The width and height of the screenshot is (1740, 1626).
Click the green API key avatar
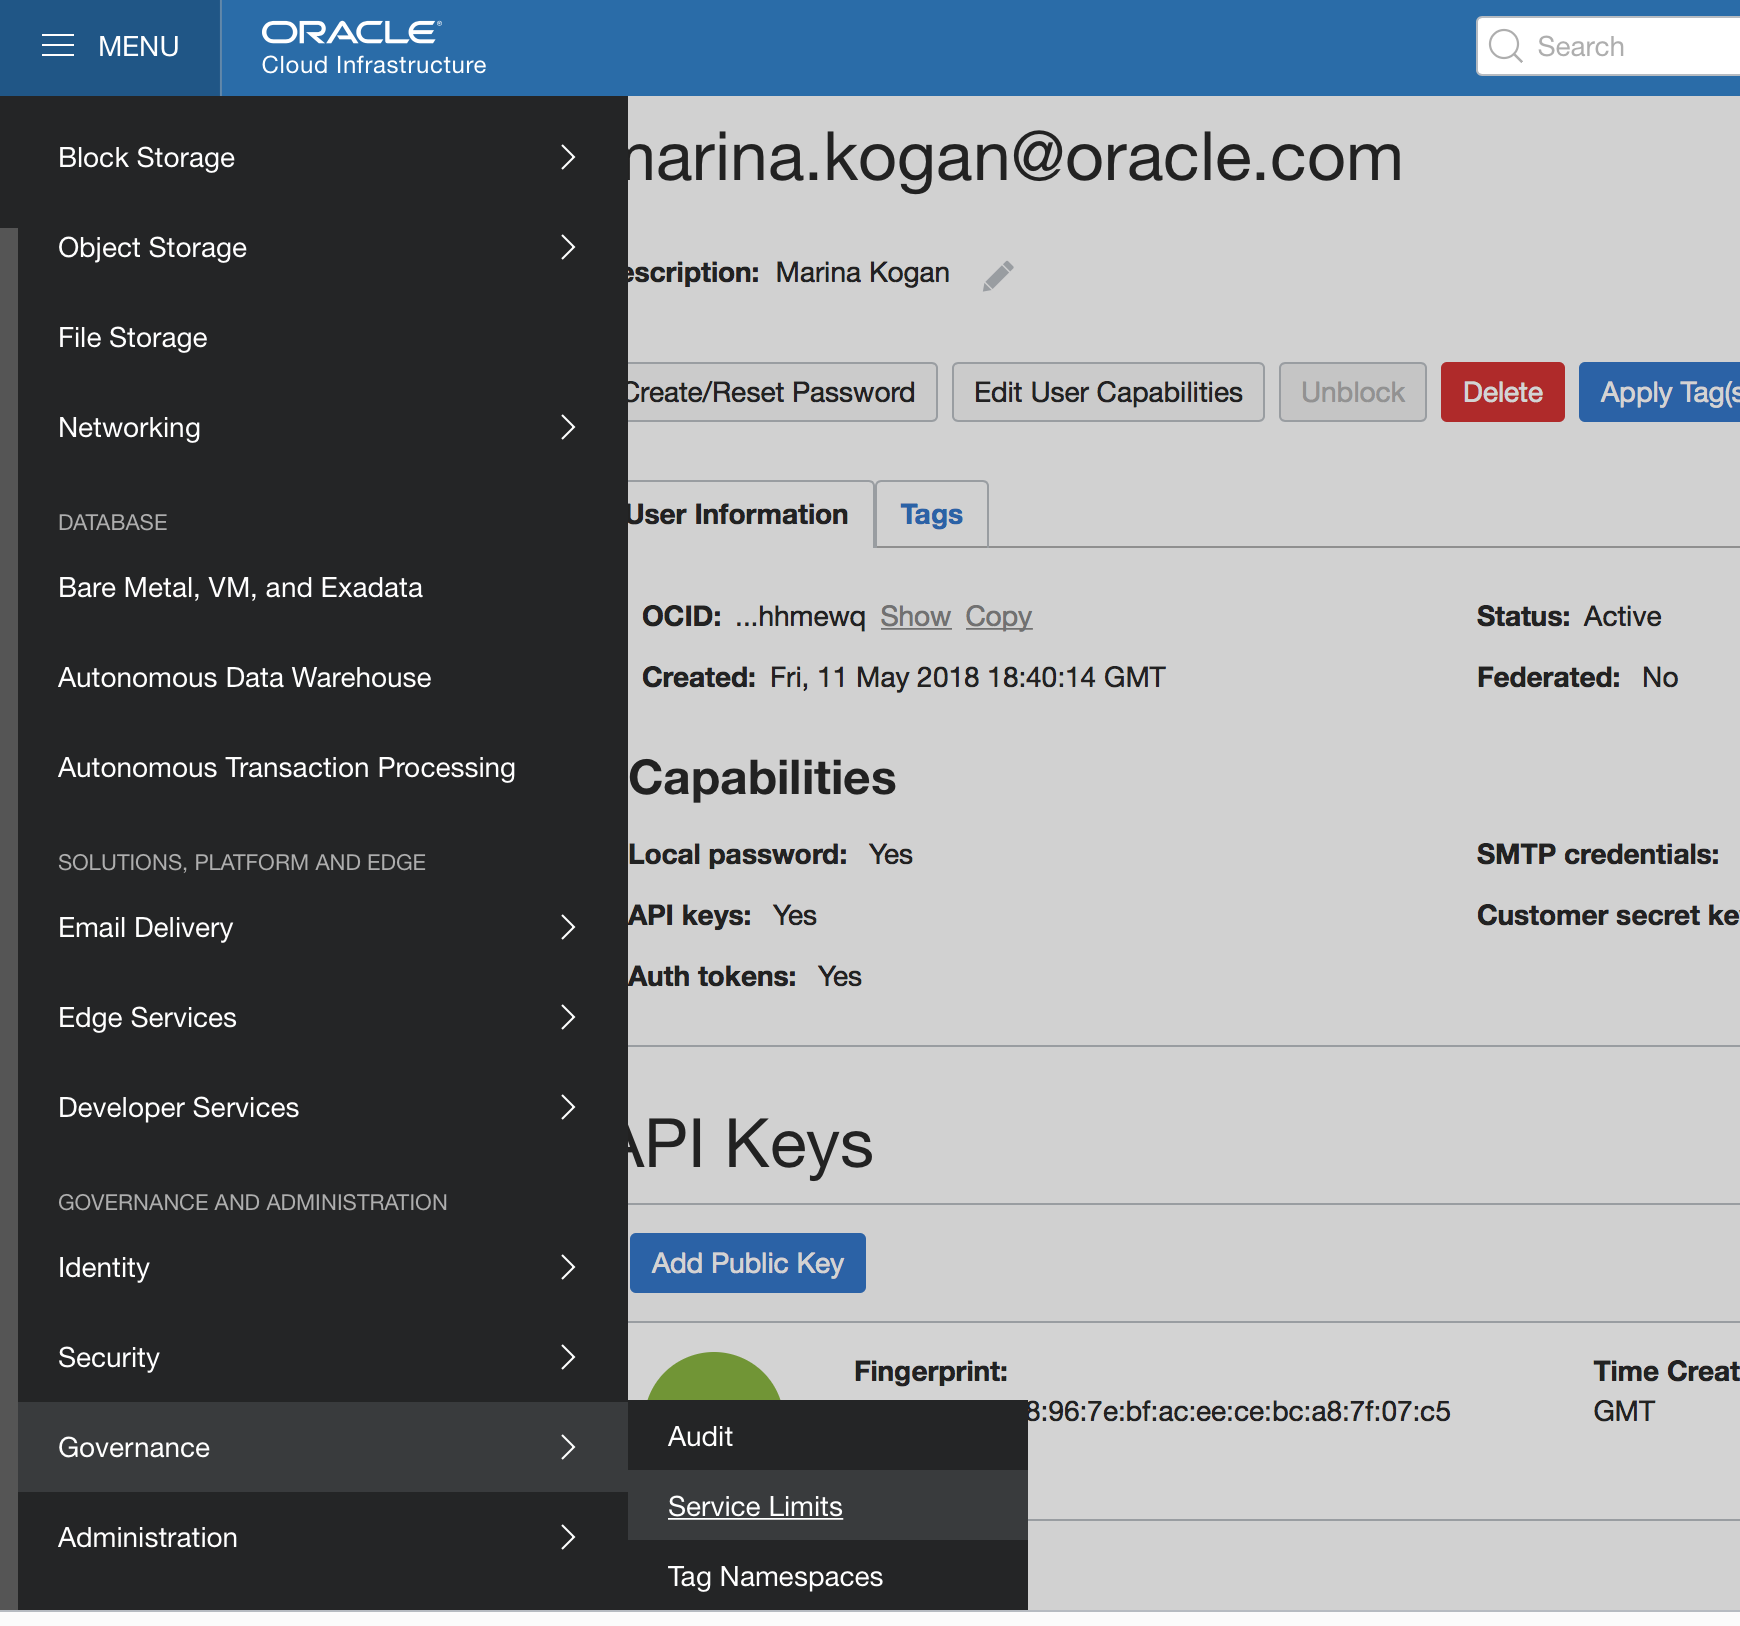pos(714,1377)
